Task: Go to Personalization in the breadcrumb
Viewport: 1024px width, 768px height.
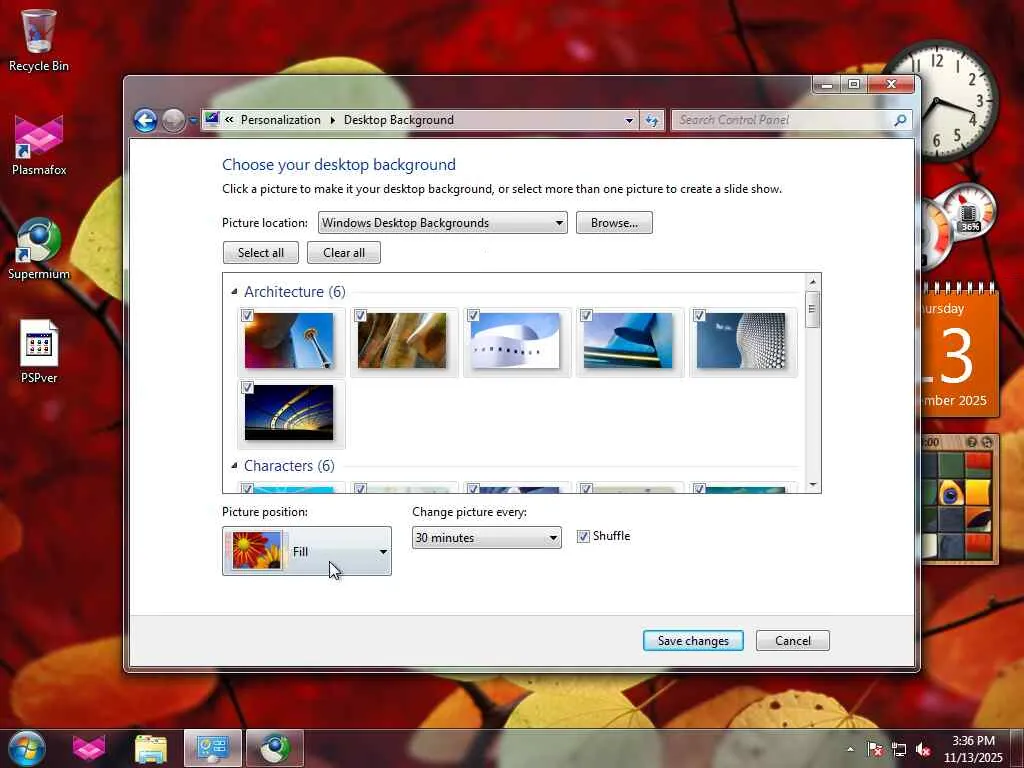Action: point(281,120)
